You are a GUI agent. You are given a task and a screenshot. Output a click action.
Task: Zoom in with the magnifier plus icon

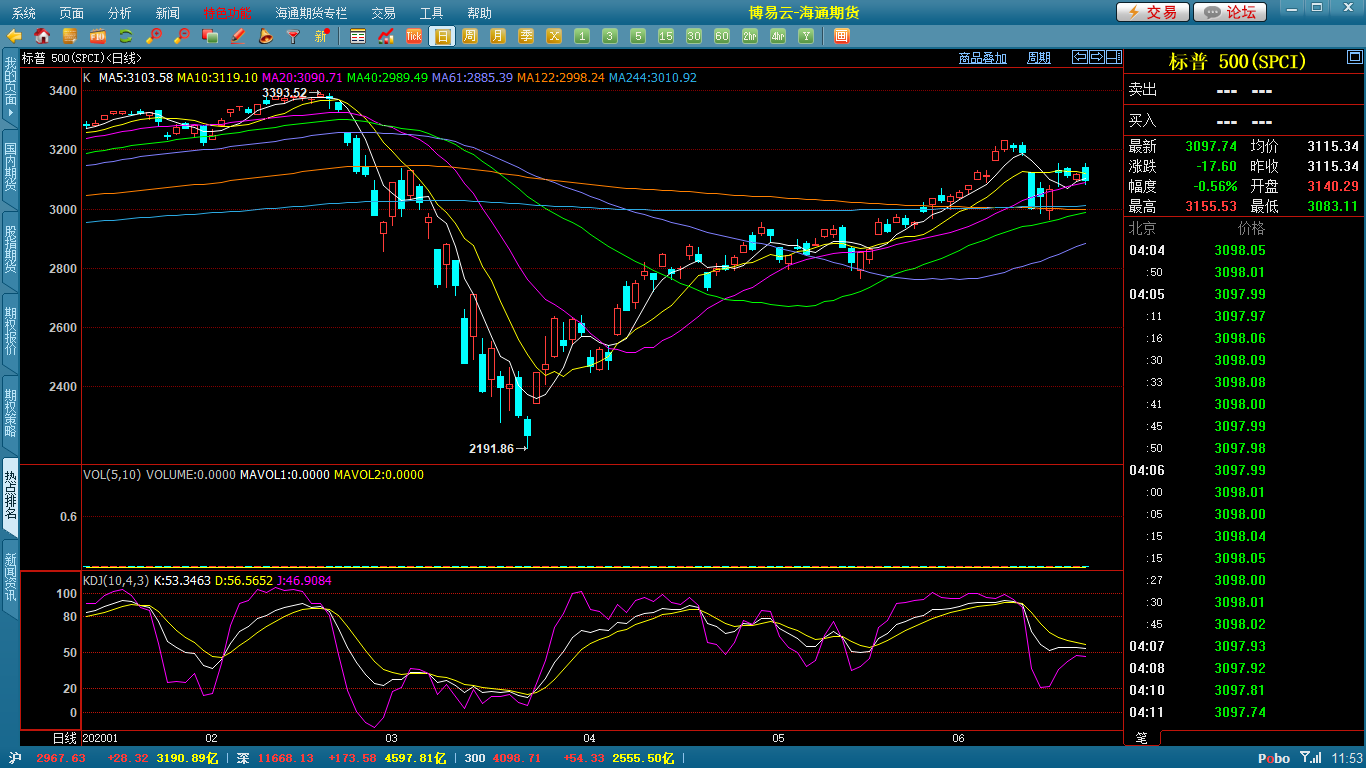click(x=154, y=36)
